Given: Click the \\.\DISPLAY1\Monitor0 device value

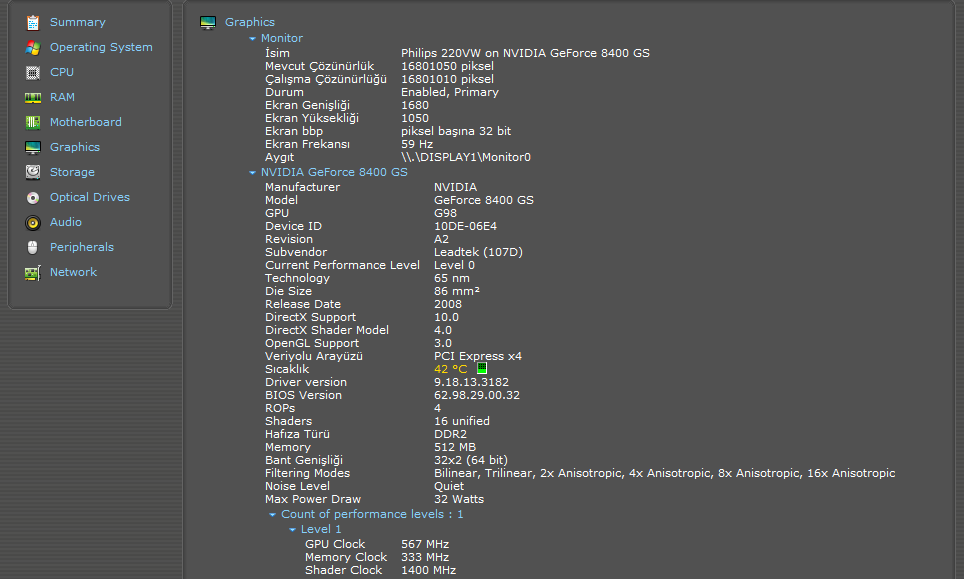Looking at the screenshot, I should coord(465,157).
